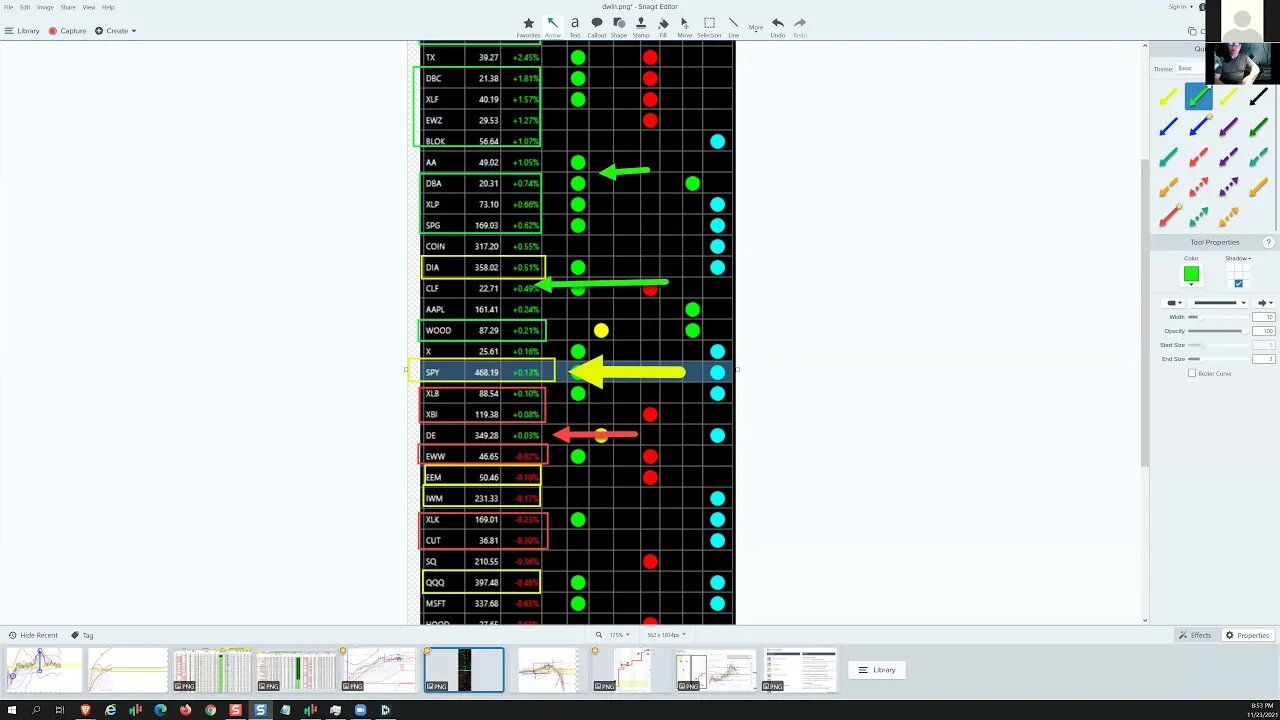This screenshot has height=720, width=1280.
Task: Adjust the Opacity slider
Action: tap(1217, 331)
